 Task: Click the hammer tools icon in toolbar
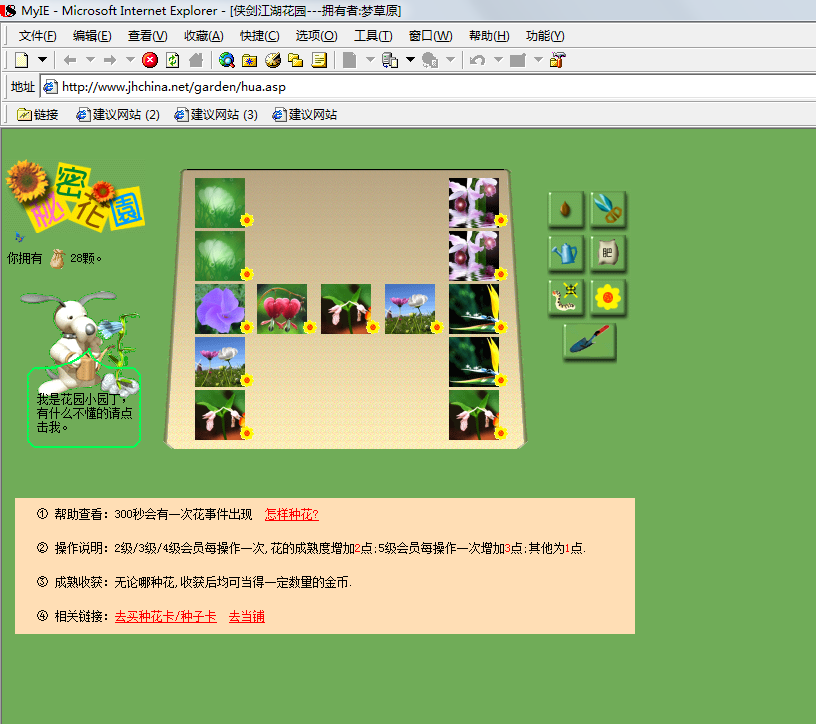[557, 60]
